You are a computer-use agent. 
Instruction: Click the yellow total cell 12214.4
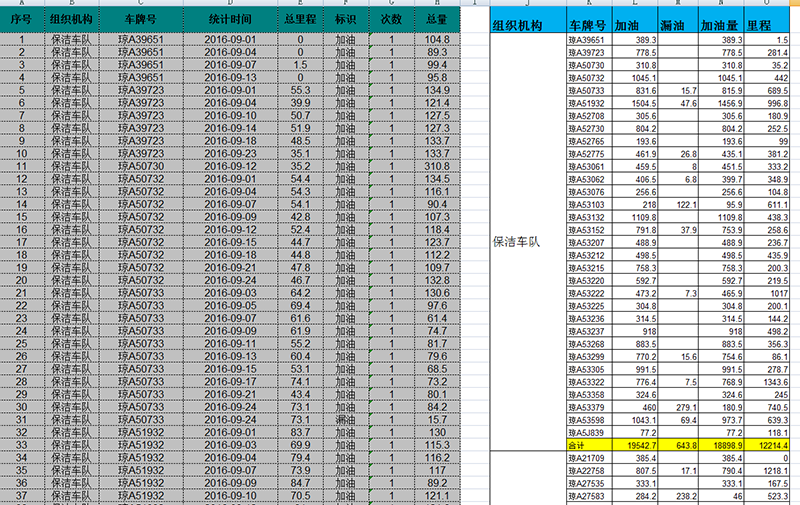pyautogui.click(x=773, y=444)
